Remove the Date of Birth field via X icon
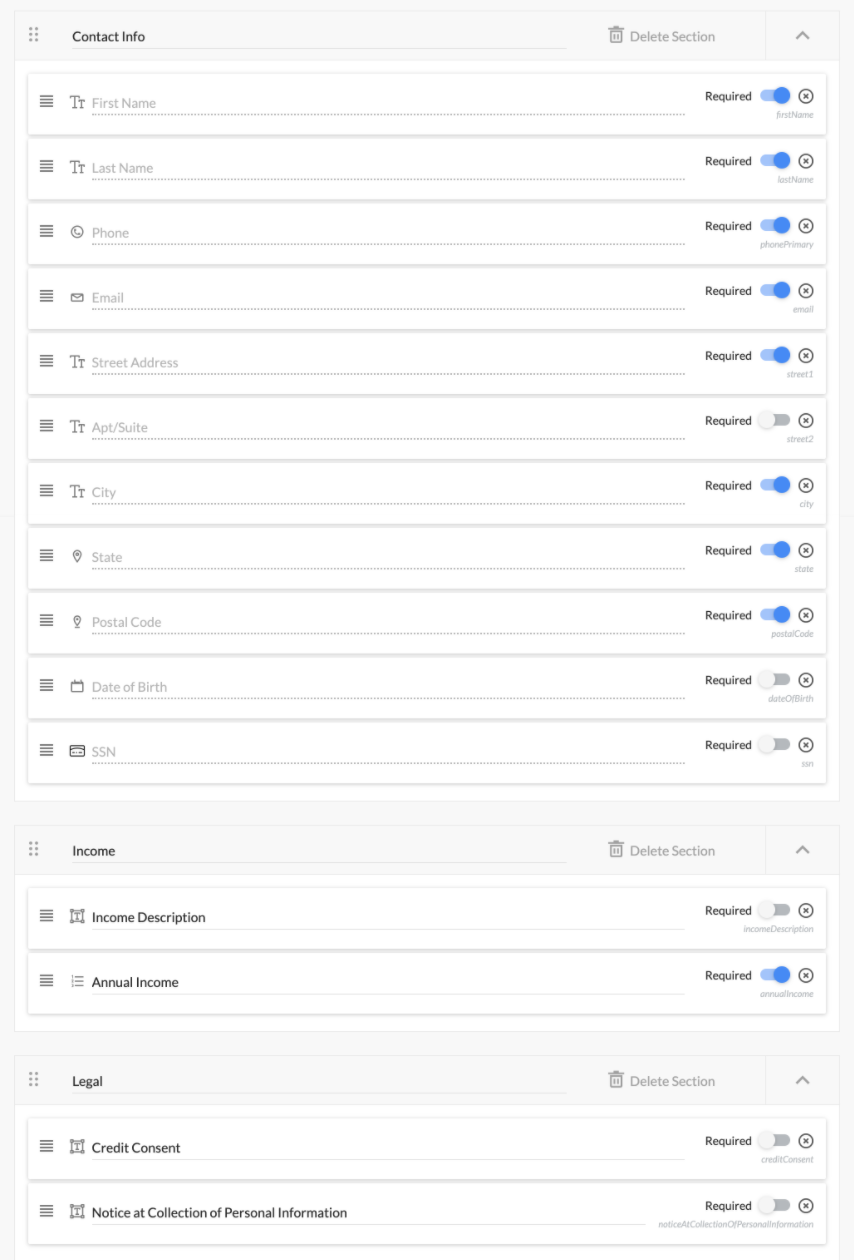 pyautogui.click(x=806, y=680)
